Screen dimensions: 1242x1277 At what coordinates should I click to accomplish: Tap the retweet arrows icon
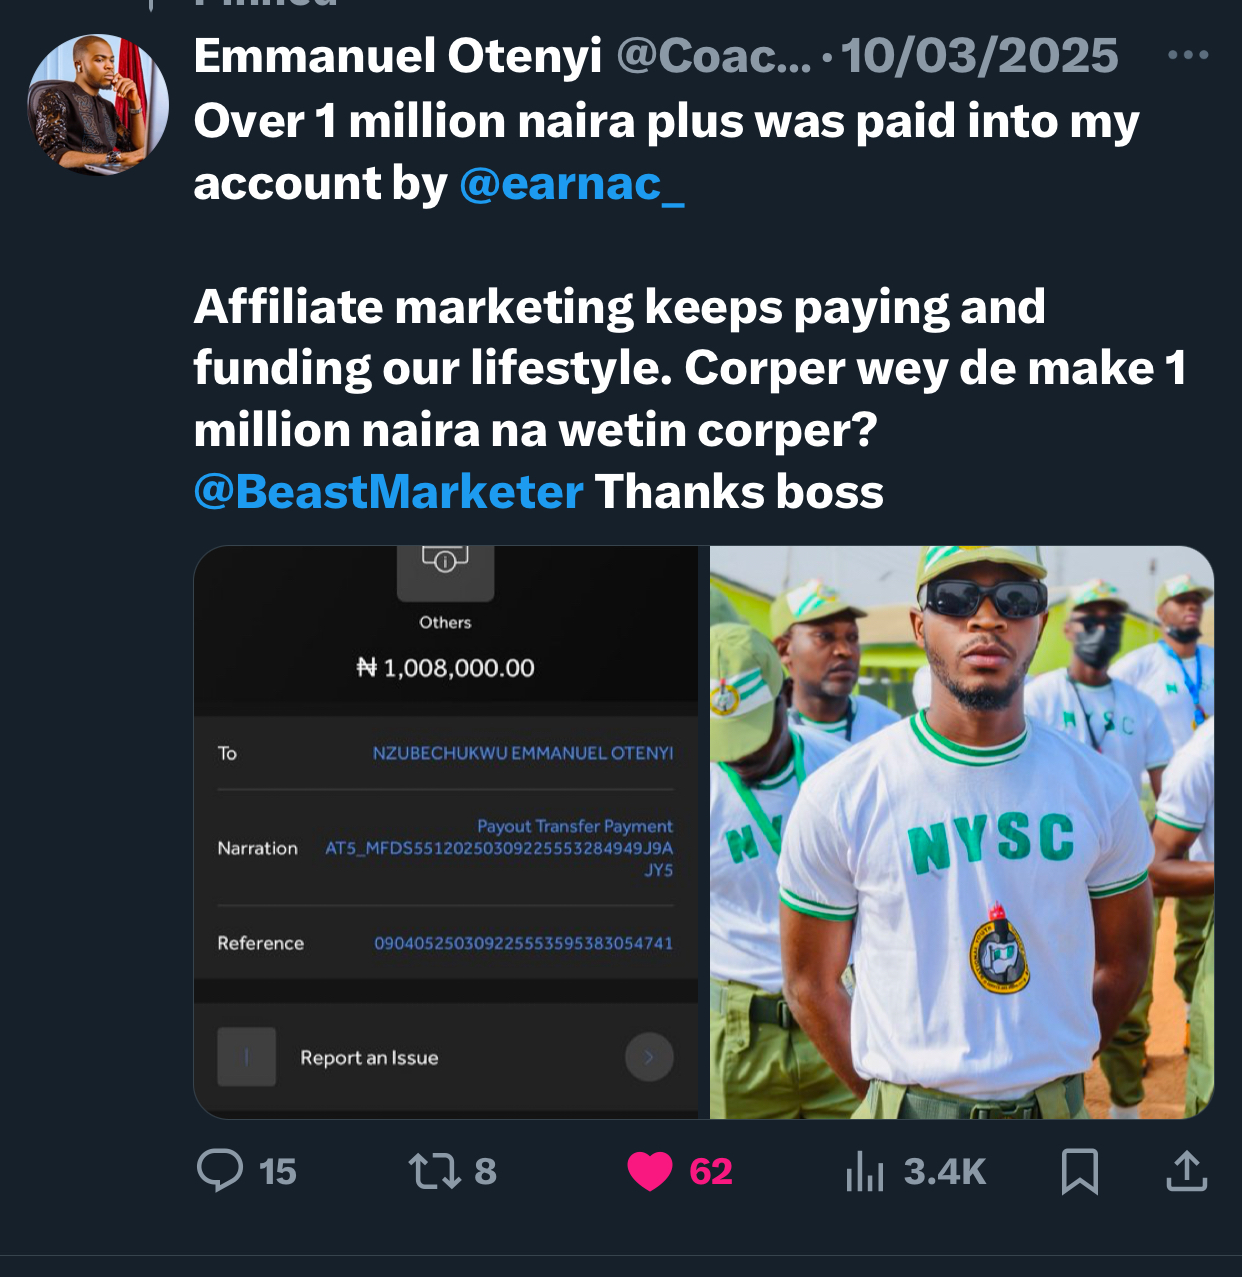point(435,1171)
